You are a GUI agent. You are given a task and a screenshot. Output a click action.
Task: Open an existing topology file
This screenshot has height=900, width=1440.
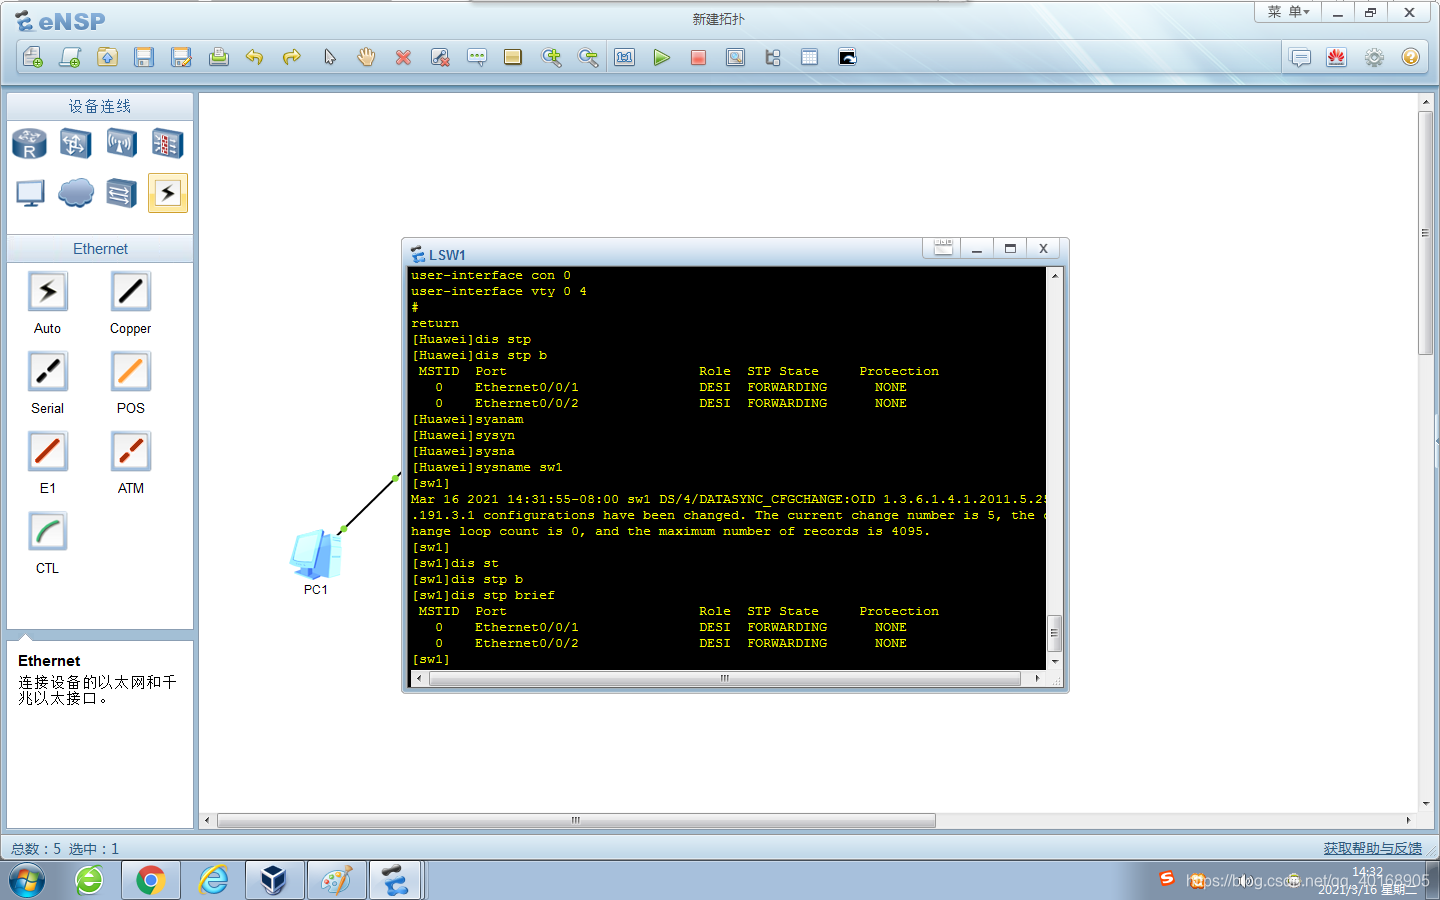[107, 57]
